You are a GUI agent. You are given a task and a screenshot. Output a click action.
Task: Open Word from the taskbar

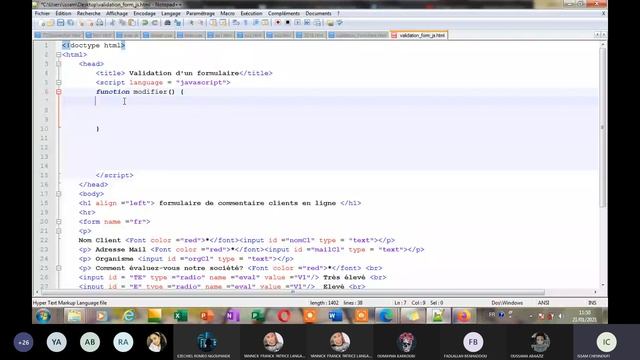[x=335, y=316]
